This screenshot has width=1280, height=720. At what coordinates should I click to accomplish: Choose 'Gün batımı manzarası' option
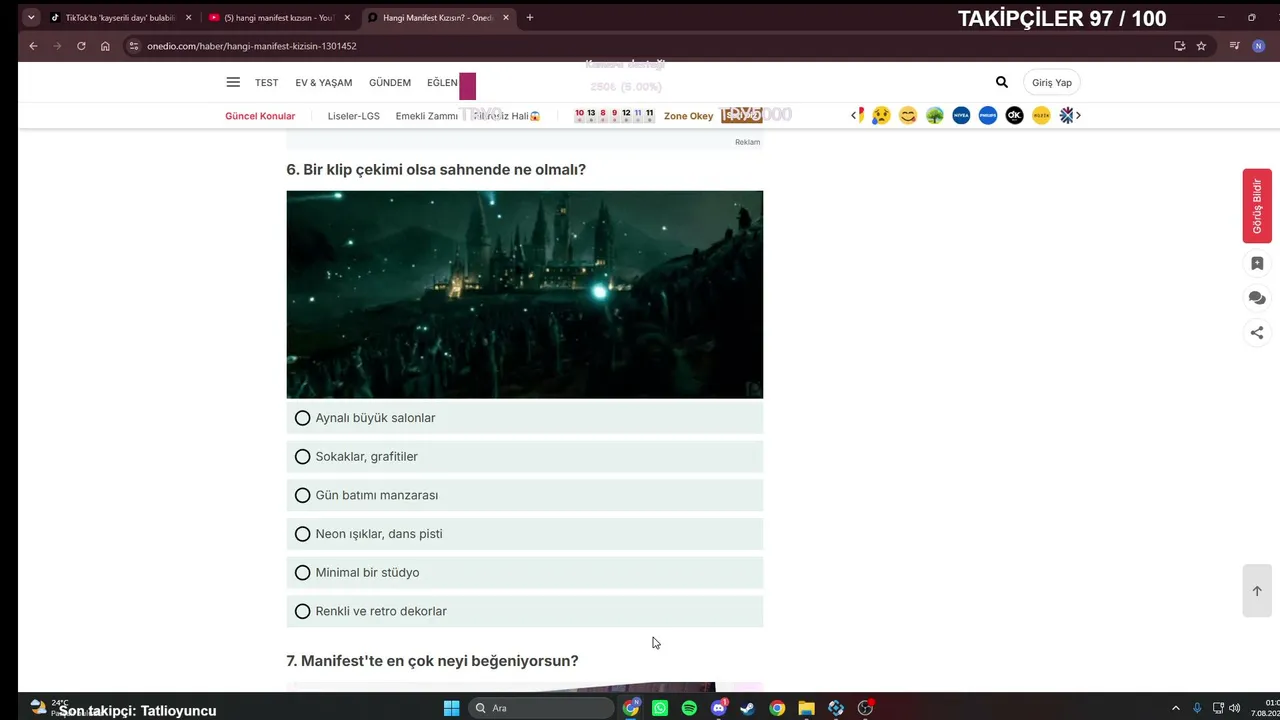[524, 495]
